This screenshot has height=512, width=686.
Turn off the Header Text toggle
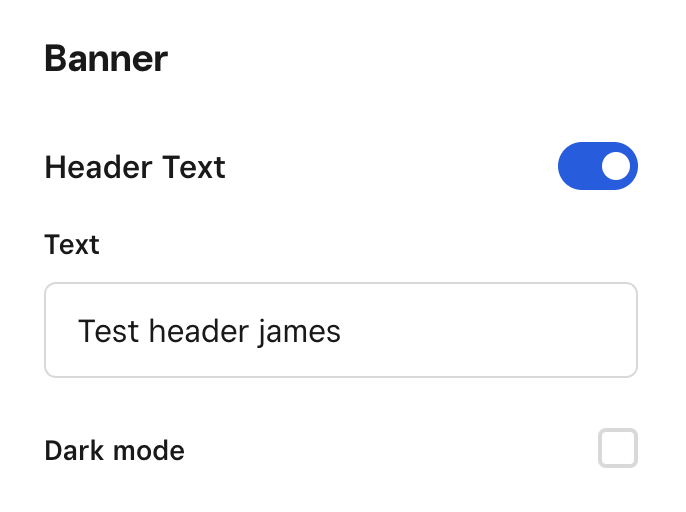[598, 166]
